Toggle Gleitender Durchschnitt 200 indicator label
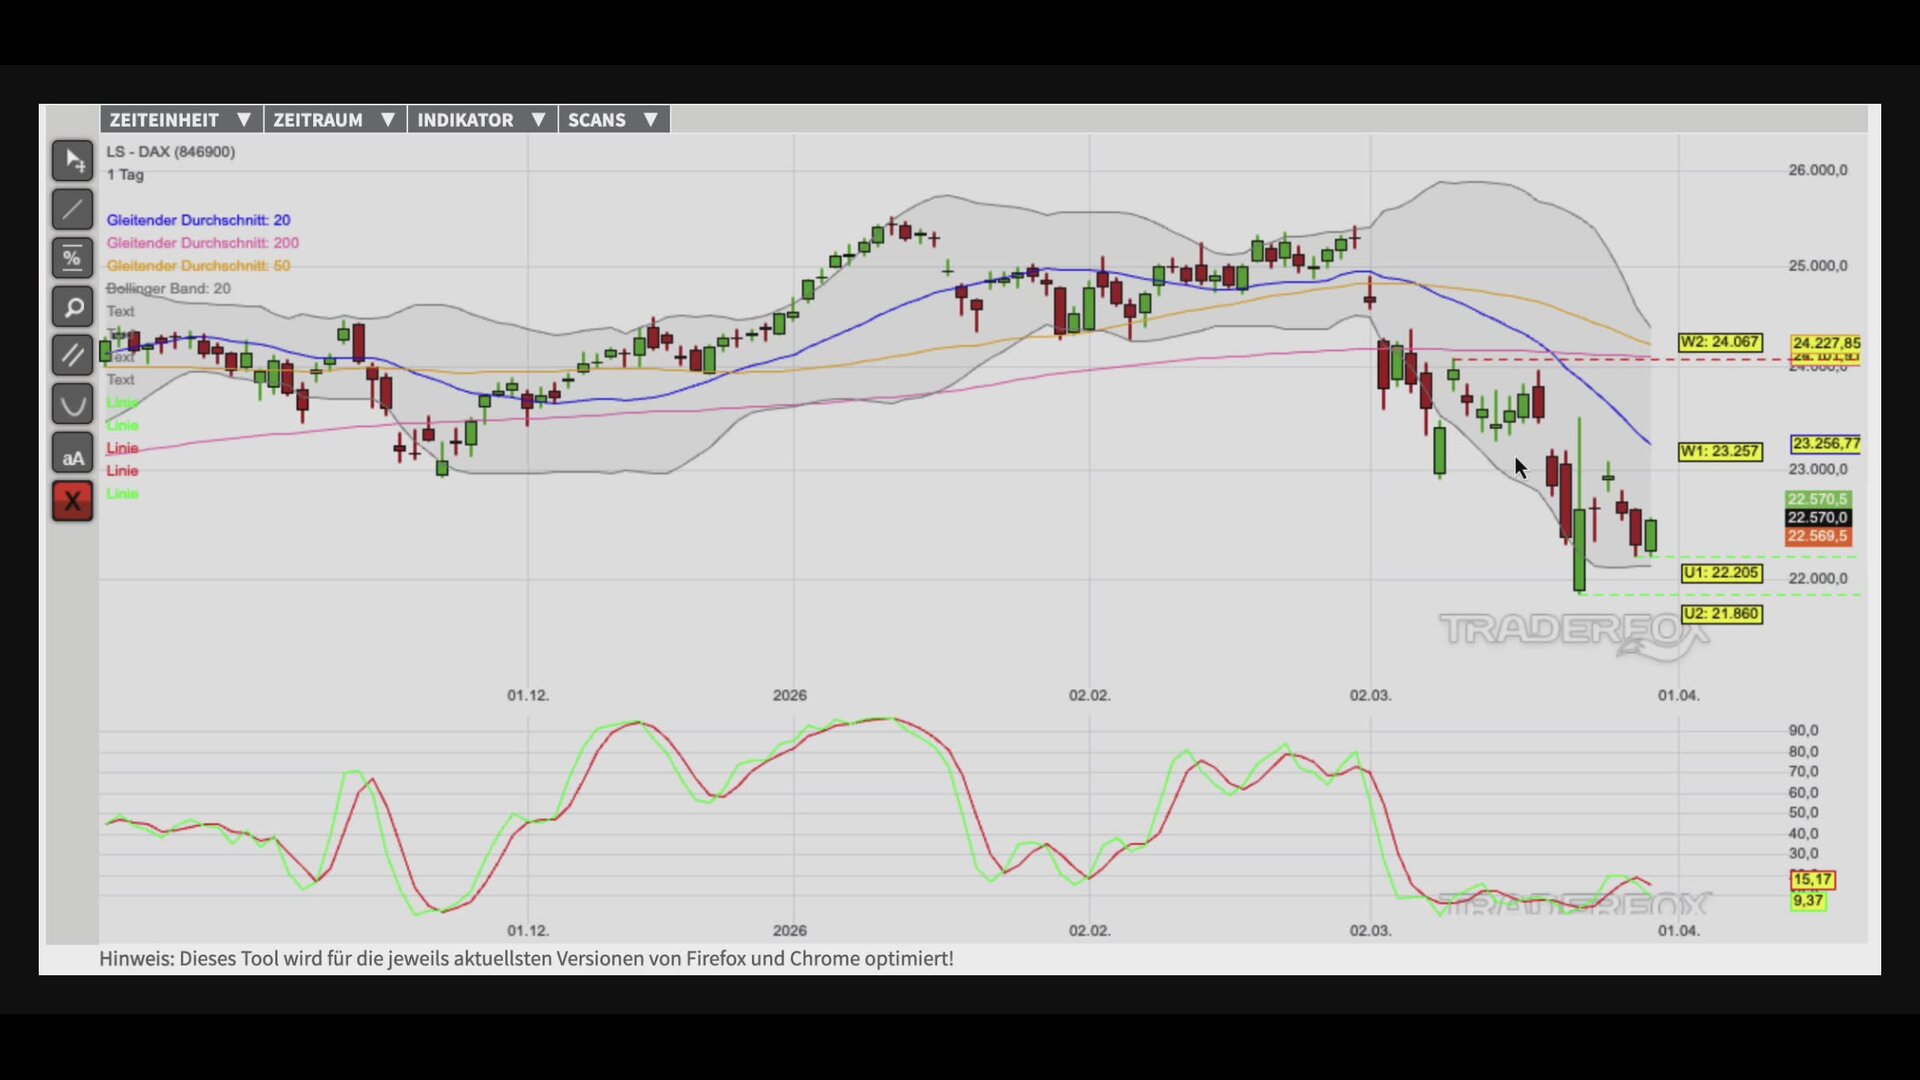1920x1080 pixels. (x=202, y=243)
